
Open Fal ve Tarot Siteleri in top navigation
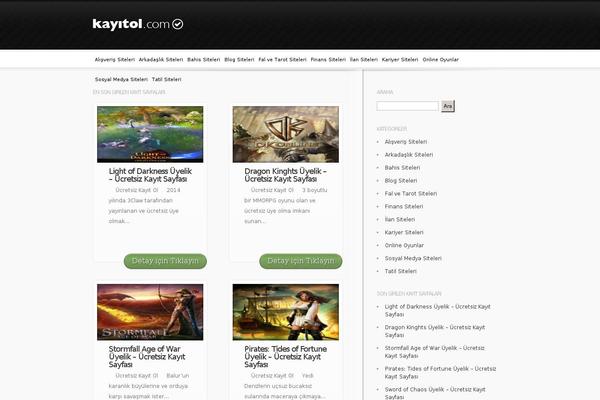pos(282,60)
